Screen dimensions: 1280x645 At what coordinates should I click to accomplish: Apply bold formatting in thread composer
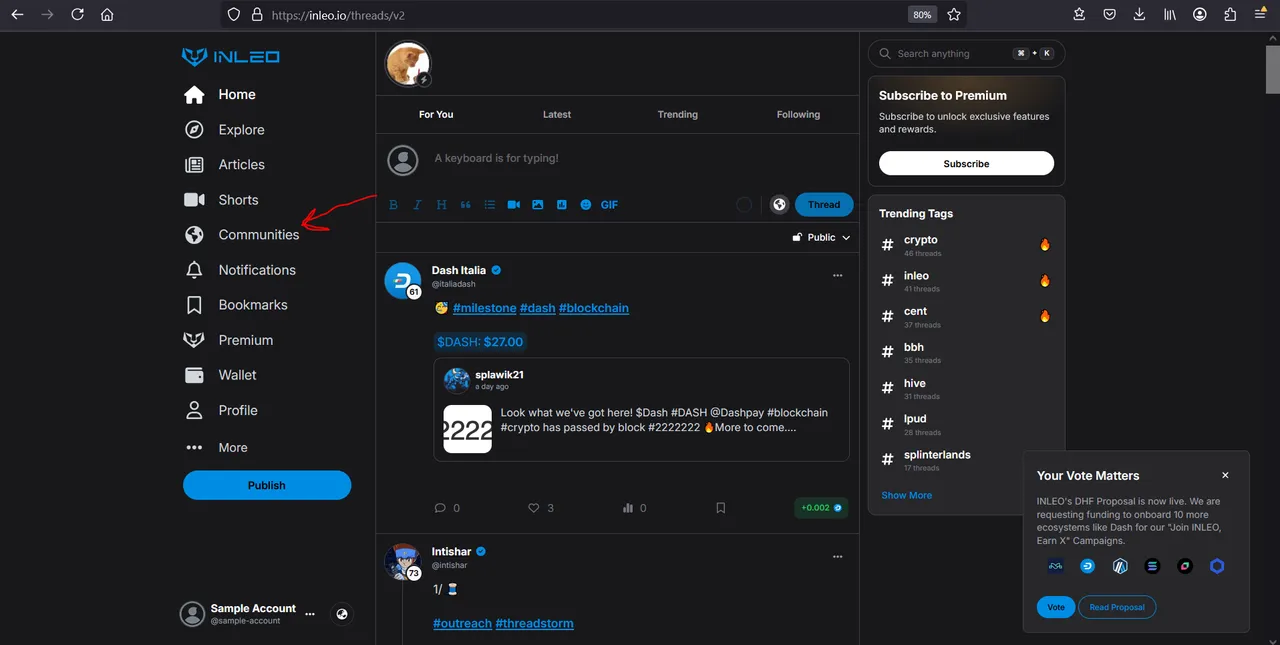tap(393, 205)
